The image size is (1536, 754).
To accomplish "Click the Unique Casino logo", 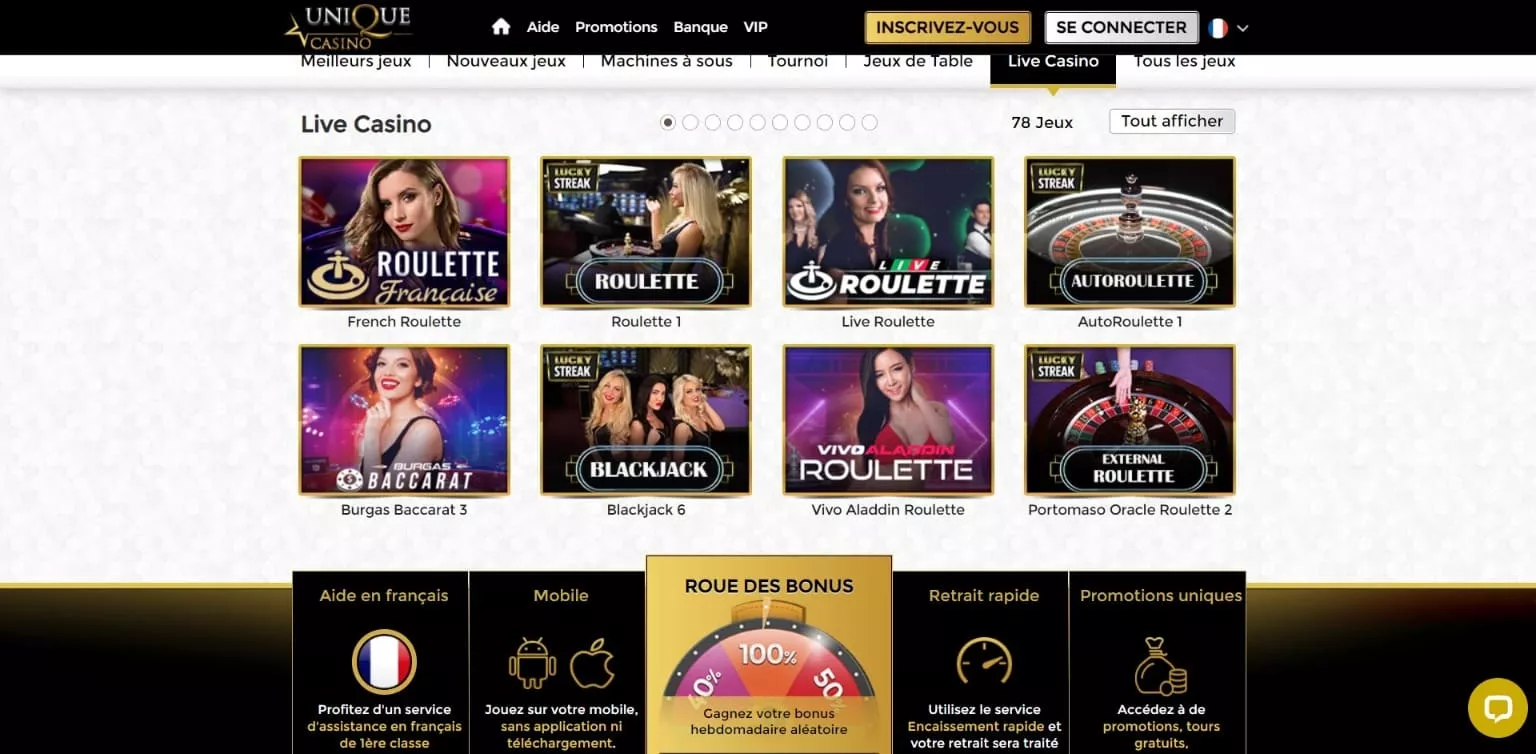I will pyautogui.click(x=348, y=26).
